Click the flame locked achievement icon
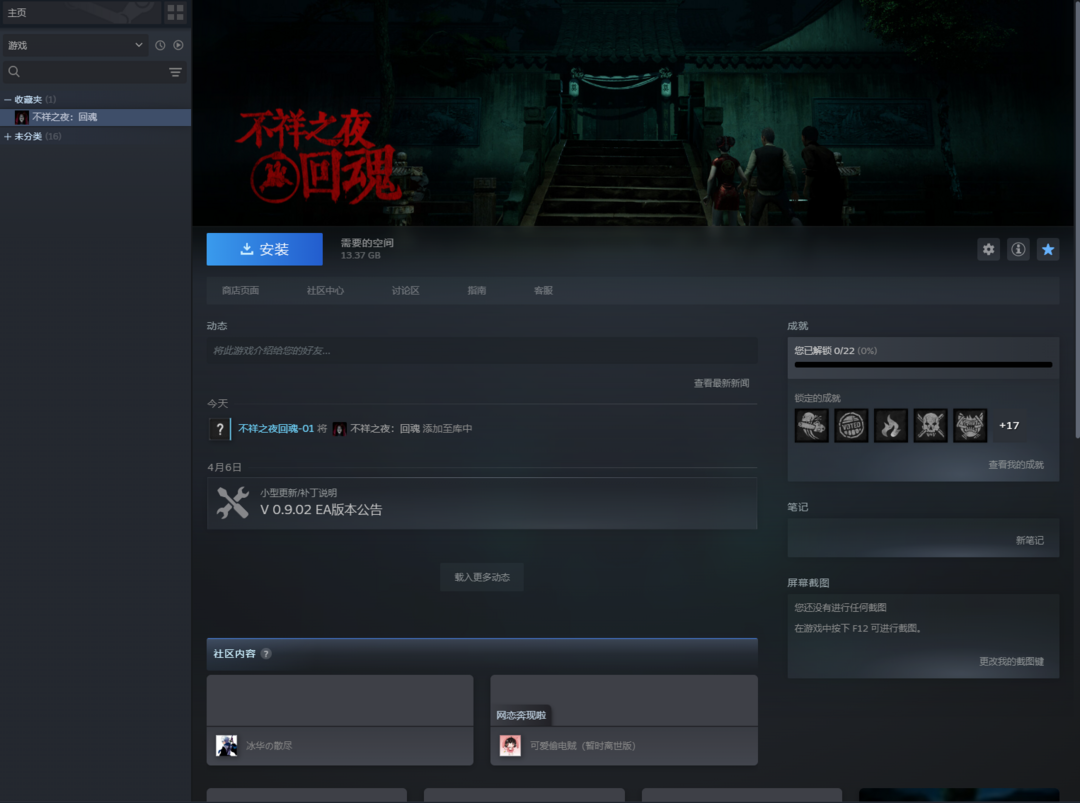The height and width of the screenshot is (803, 1080). [891, 426]
